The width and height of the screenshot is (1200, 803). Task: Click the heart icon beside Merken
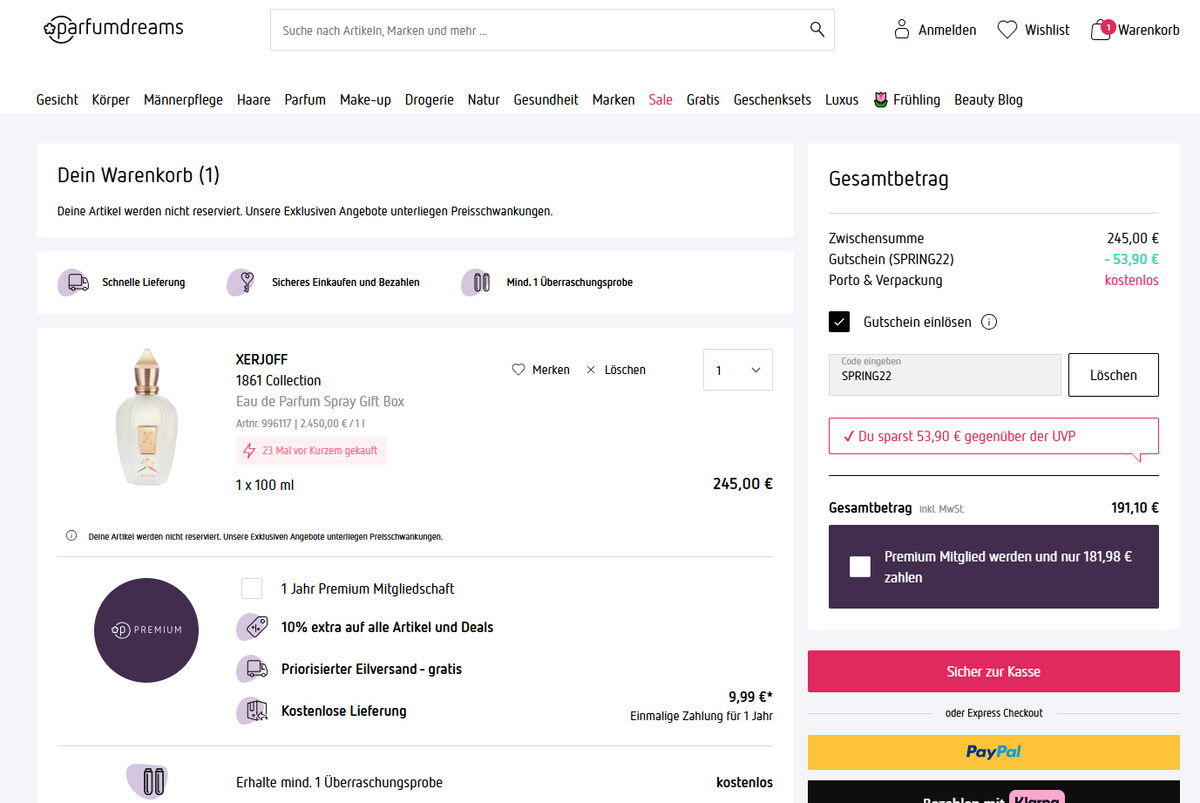pos(518,370)
